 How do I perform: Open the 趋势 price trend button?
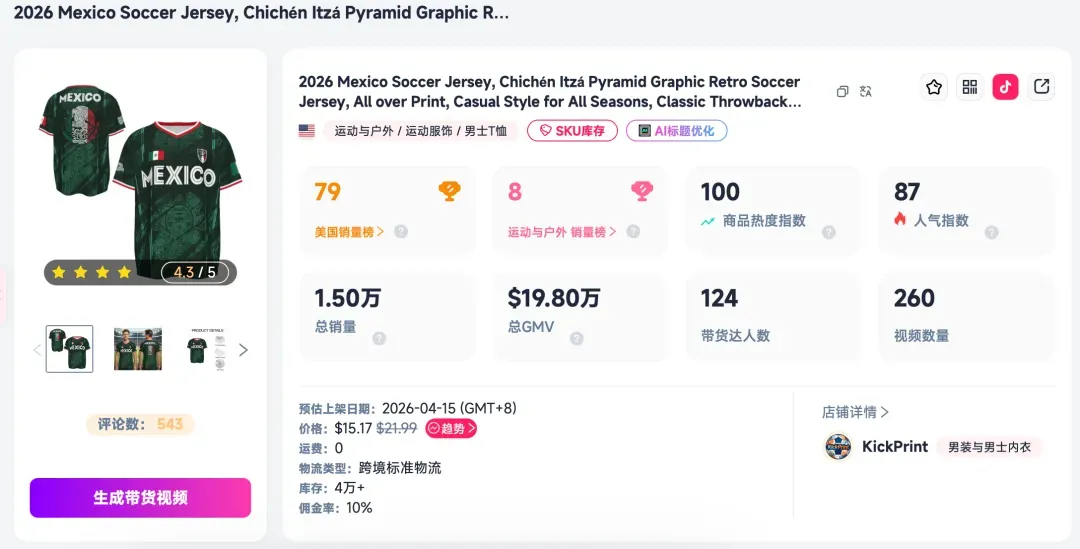coord(451,428)
